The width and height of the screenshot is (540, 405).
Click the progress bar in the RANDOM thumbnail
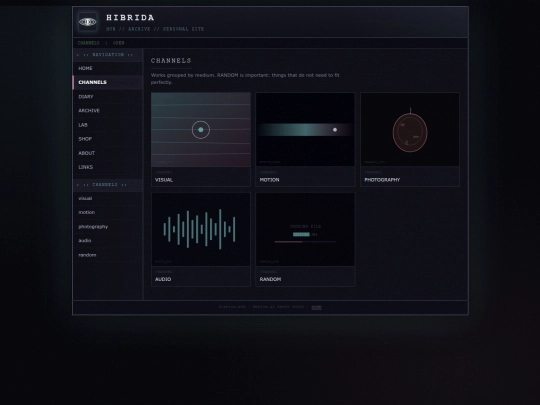(305, 242)
